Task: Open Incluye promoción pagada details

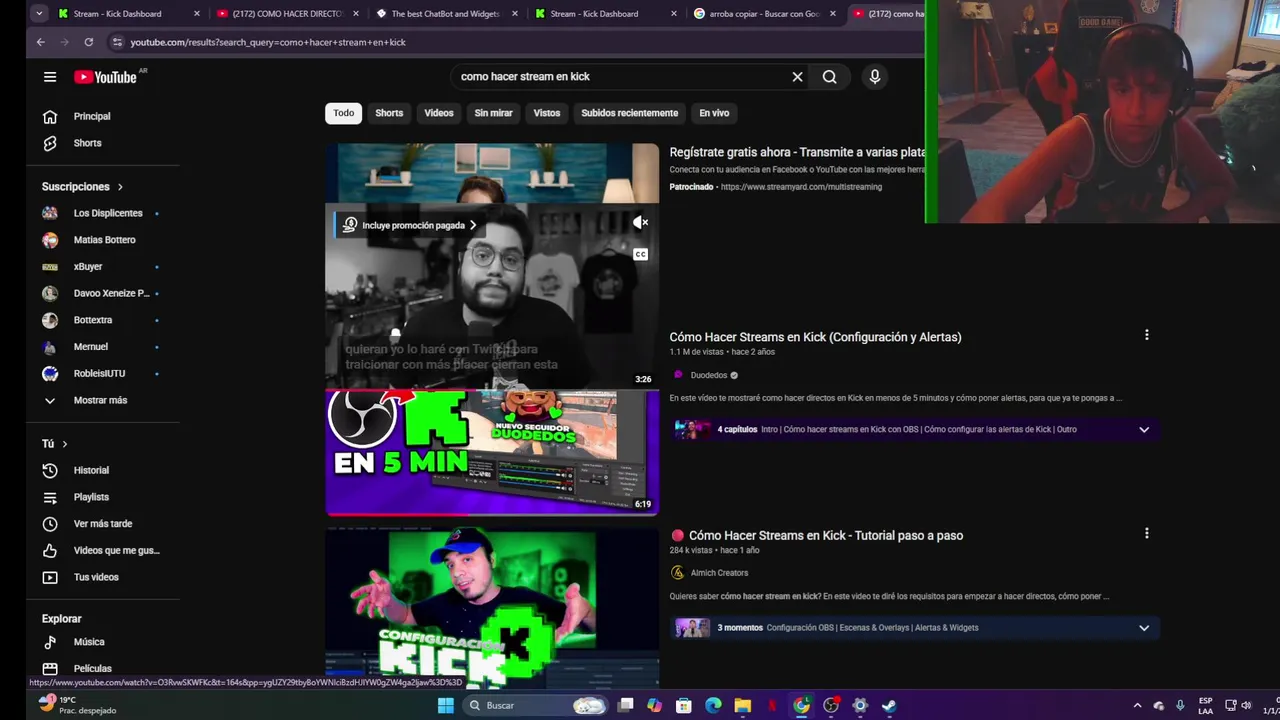Action: [x=410, y=225]
